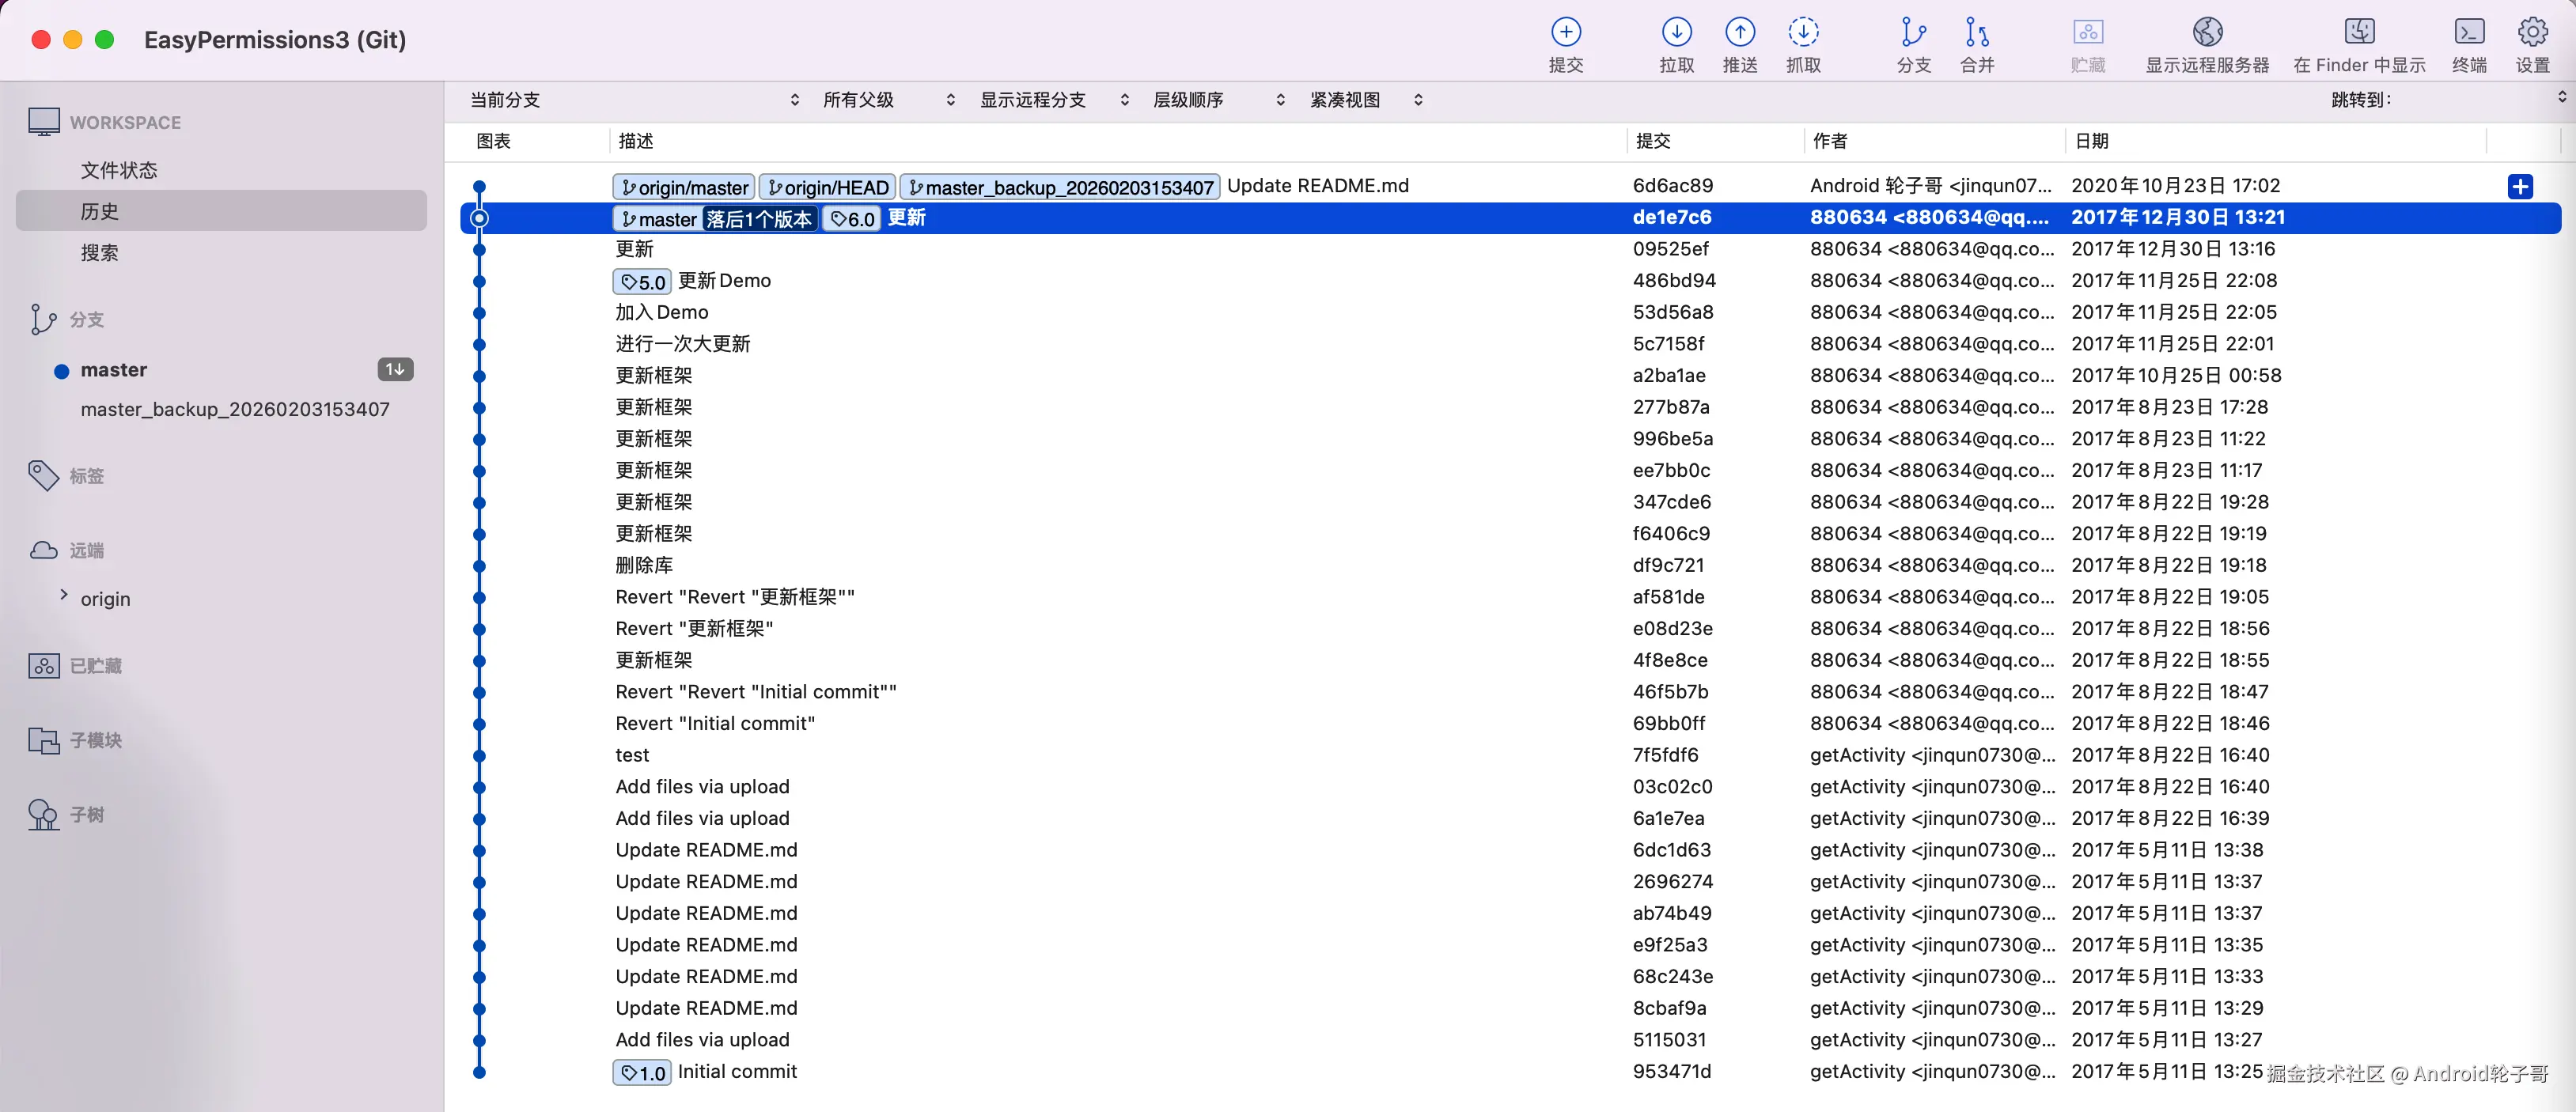Expand the origin remote tree item
The height and width of the screenshot is (1112, 2576).
tap(64, 595)
